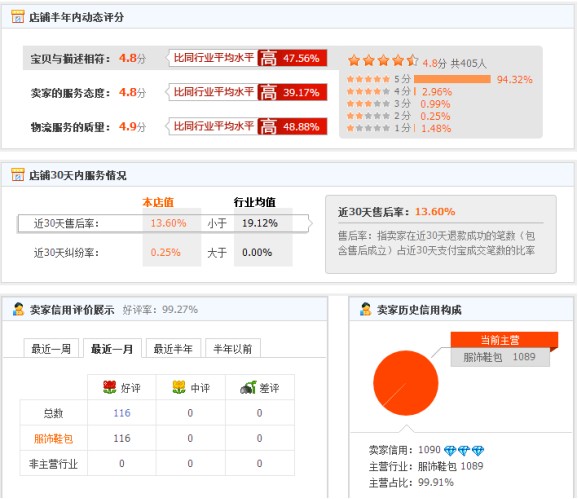Click the dark flower 差评 icon
Viewport: 578px width, 499px height.
click(248, 387)
